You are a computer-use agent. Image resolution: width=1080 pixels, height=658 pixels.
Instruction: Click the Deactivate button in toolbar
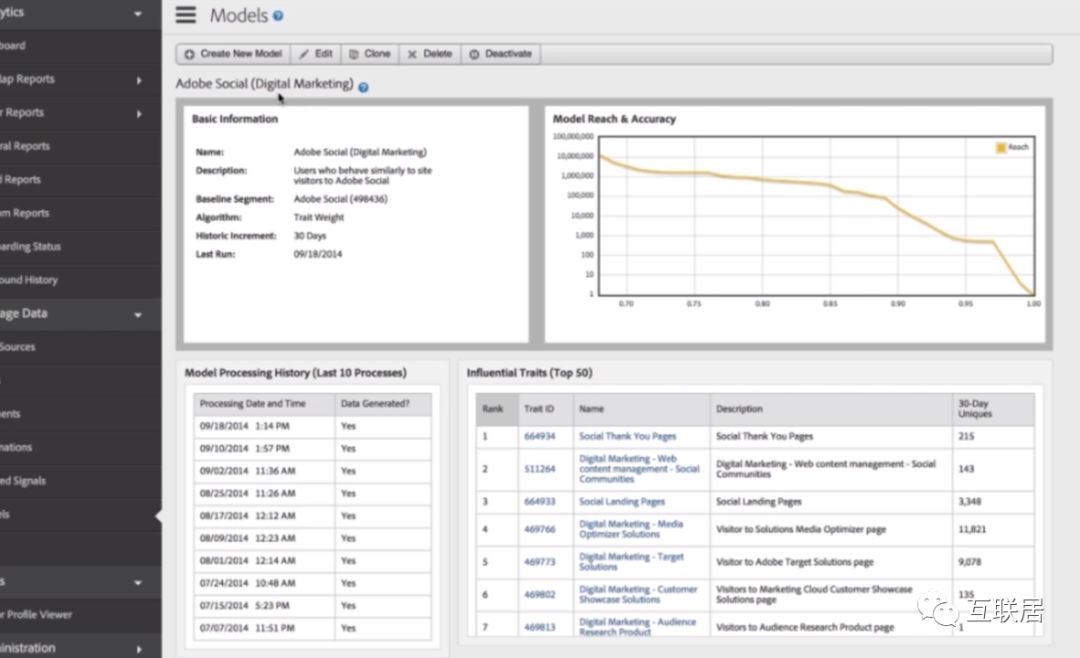click(x=501, y=54)
